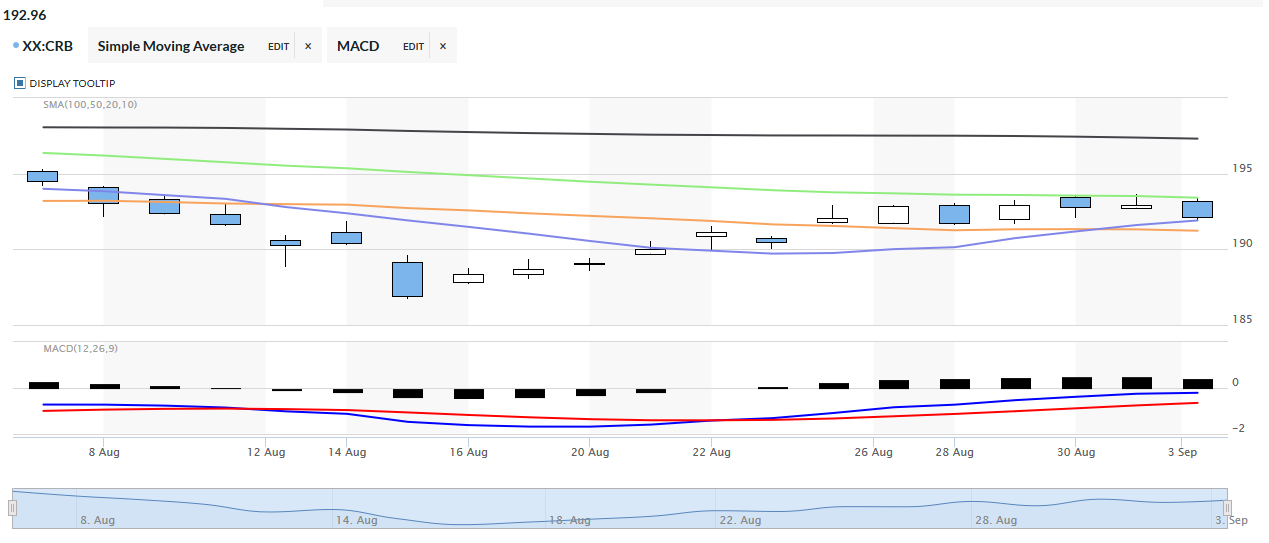Click the large blue candlestick after 14 Aug
1269x543 pixels.
pos(407,279)
